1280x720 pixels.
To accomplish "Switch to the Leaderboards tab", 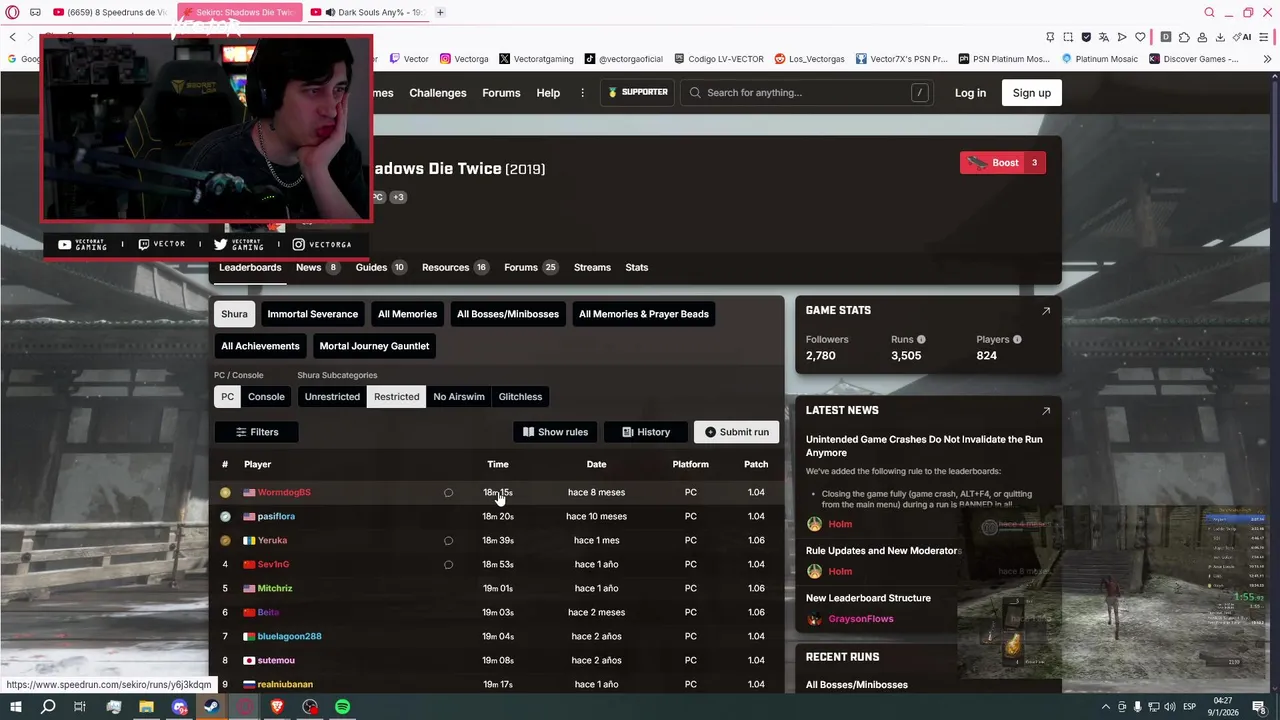I will (x=250, y=267).
